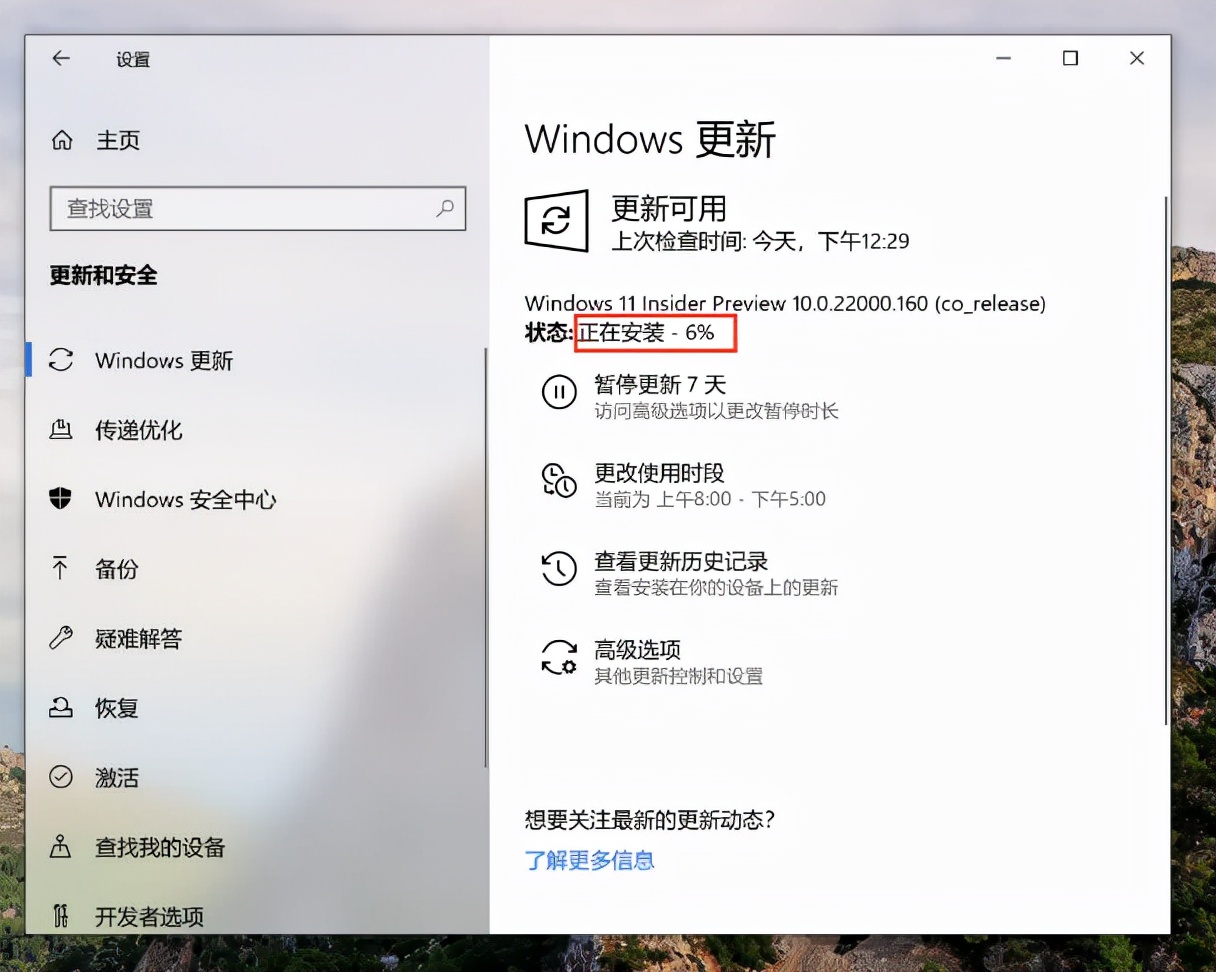Click the 更新可用 heading
The width and height of the screenshot is (1216, 972).
coord(668,207)
